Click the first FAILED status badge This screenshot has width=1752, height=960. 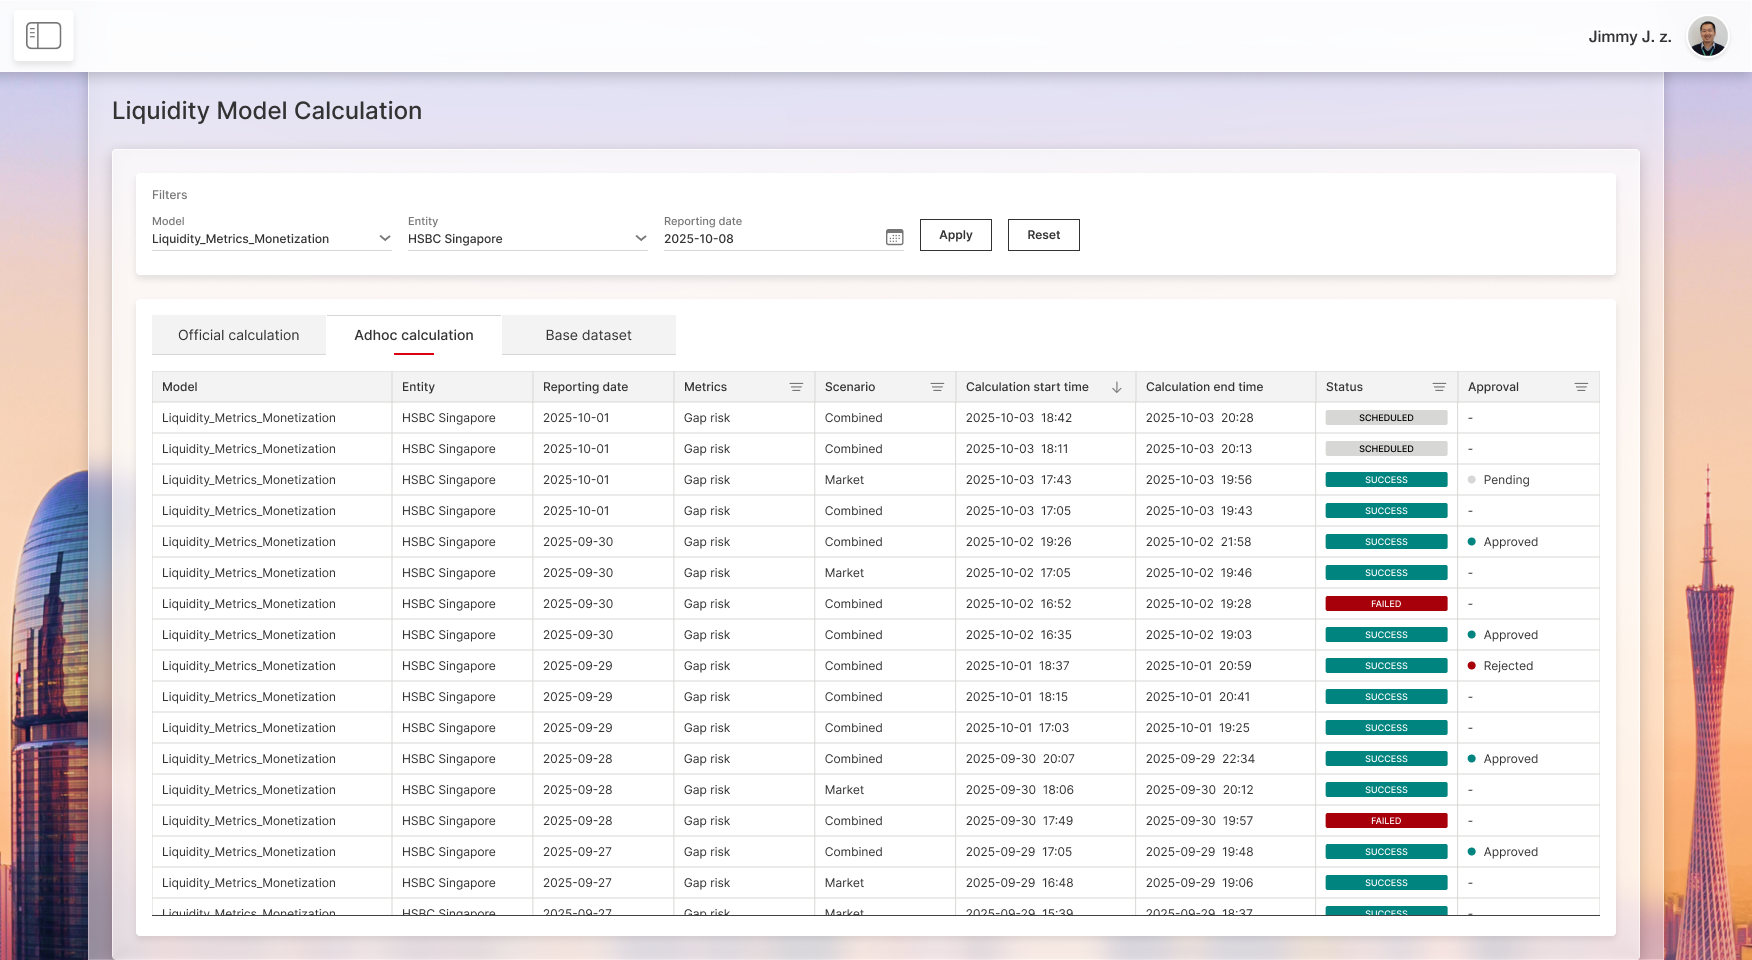click(x=1386, y=604)
